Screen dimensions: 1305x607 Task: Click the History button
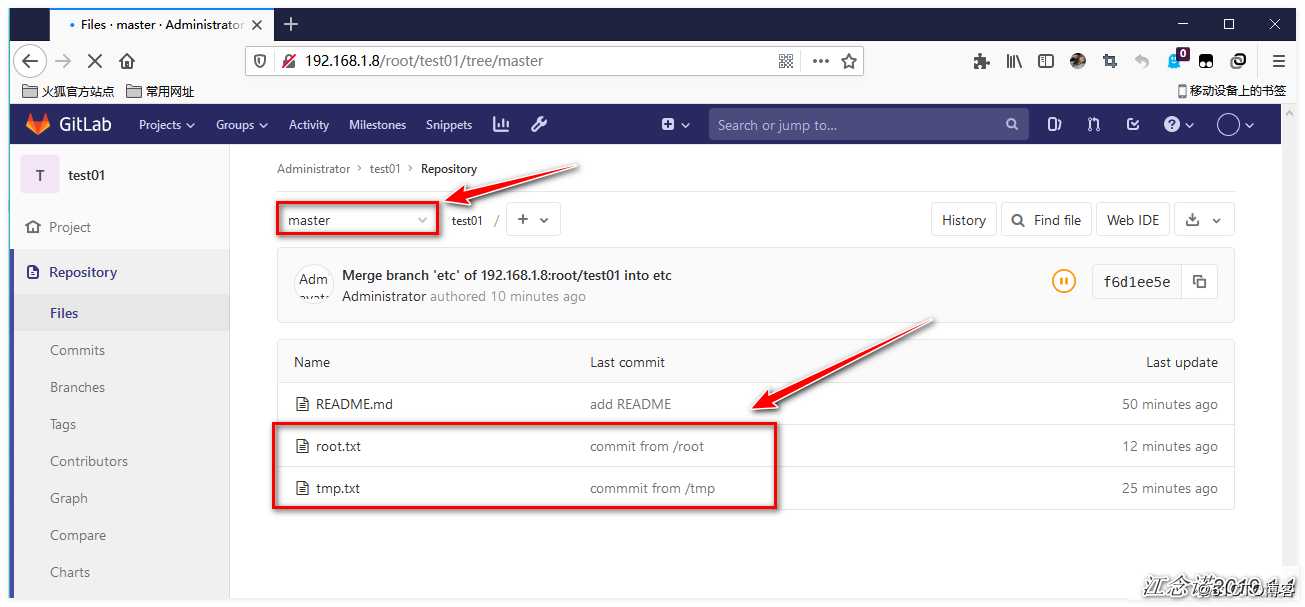pos(964,220)
